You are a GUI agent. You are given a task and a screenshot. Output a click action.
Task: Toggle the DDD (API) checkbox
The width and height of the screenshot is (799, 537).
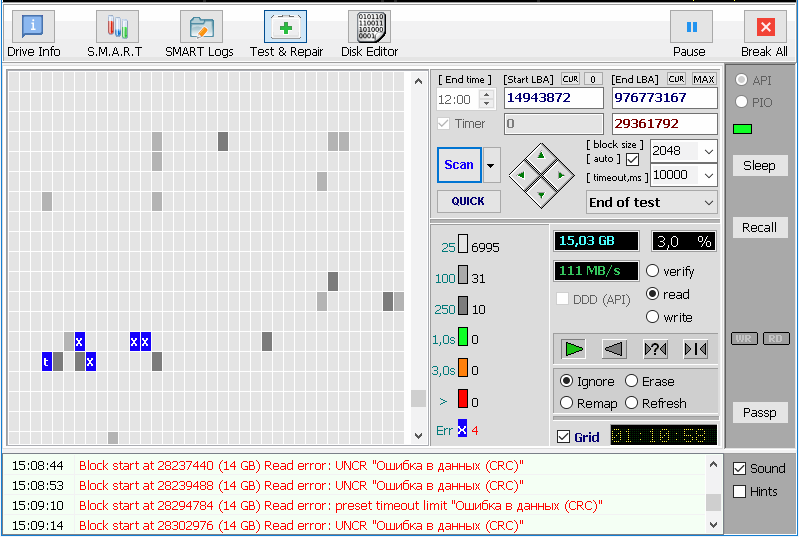pyautogui.click(x=562, y=299)
